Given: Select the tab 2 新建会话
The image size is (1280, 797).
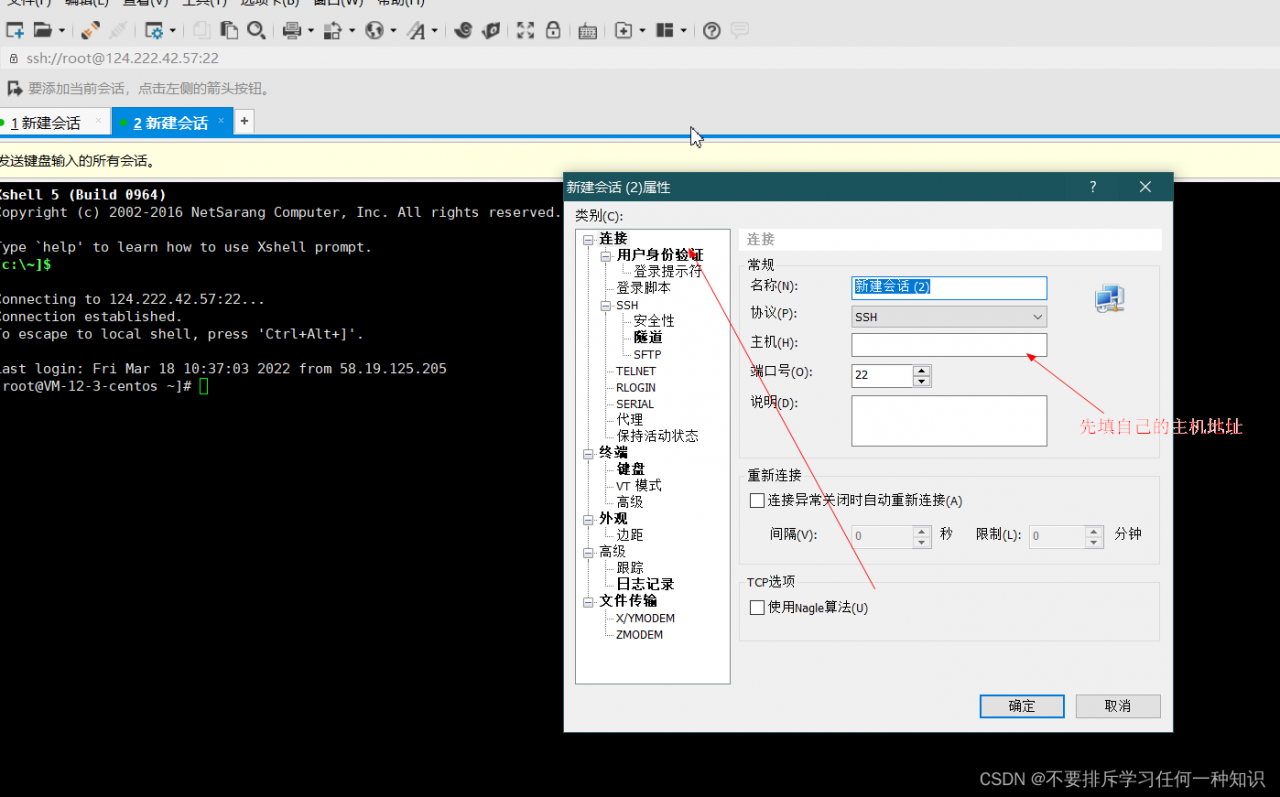Looking at the screenshot, I should [171, 123].
